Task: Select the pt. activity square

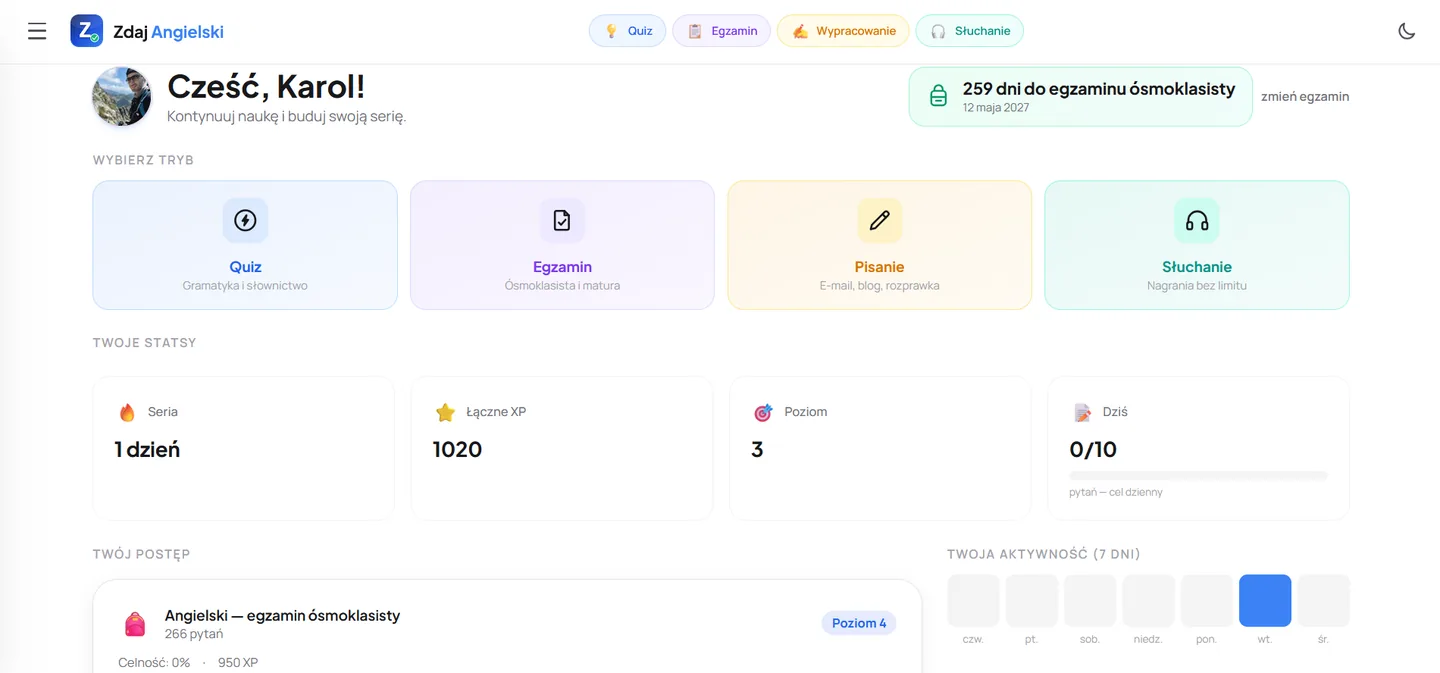Action: [1031, 600]
